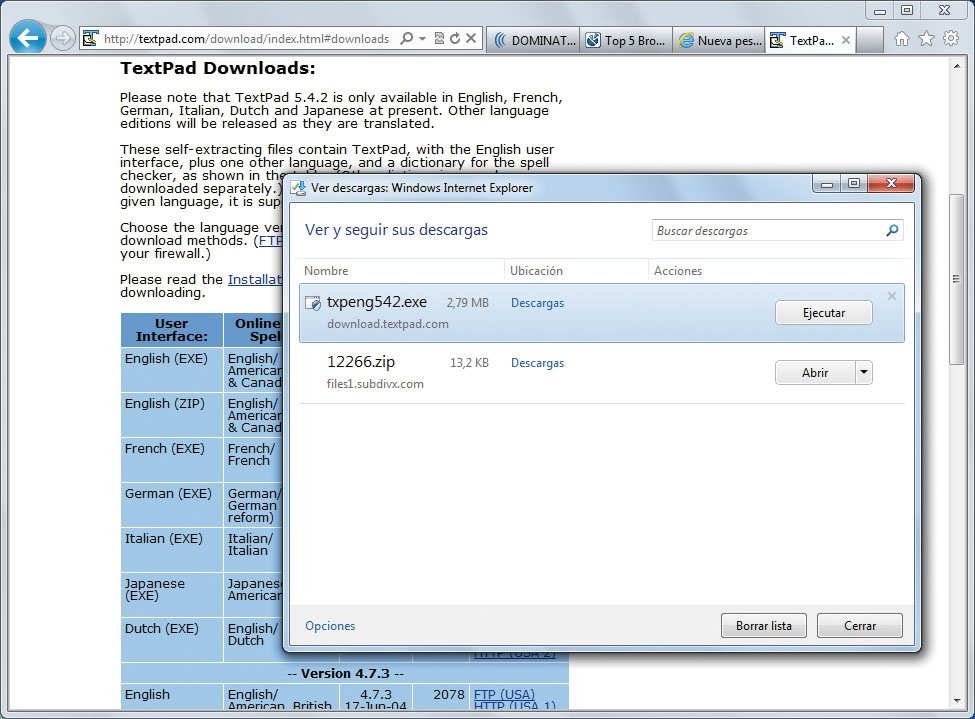Image resolution: width=975 pixels, height=719 pixels.
Task: Click the txpeng542.exe file icon
Action: click(x=313, y=303)
